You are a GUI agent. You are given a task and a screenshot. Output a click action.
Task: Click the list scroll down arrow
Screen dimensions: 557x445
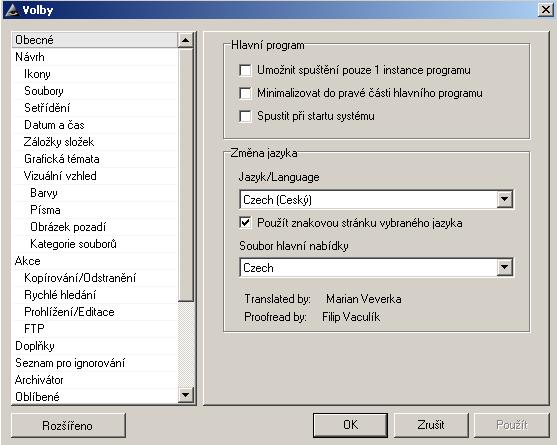coord(185,395)
